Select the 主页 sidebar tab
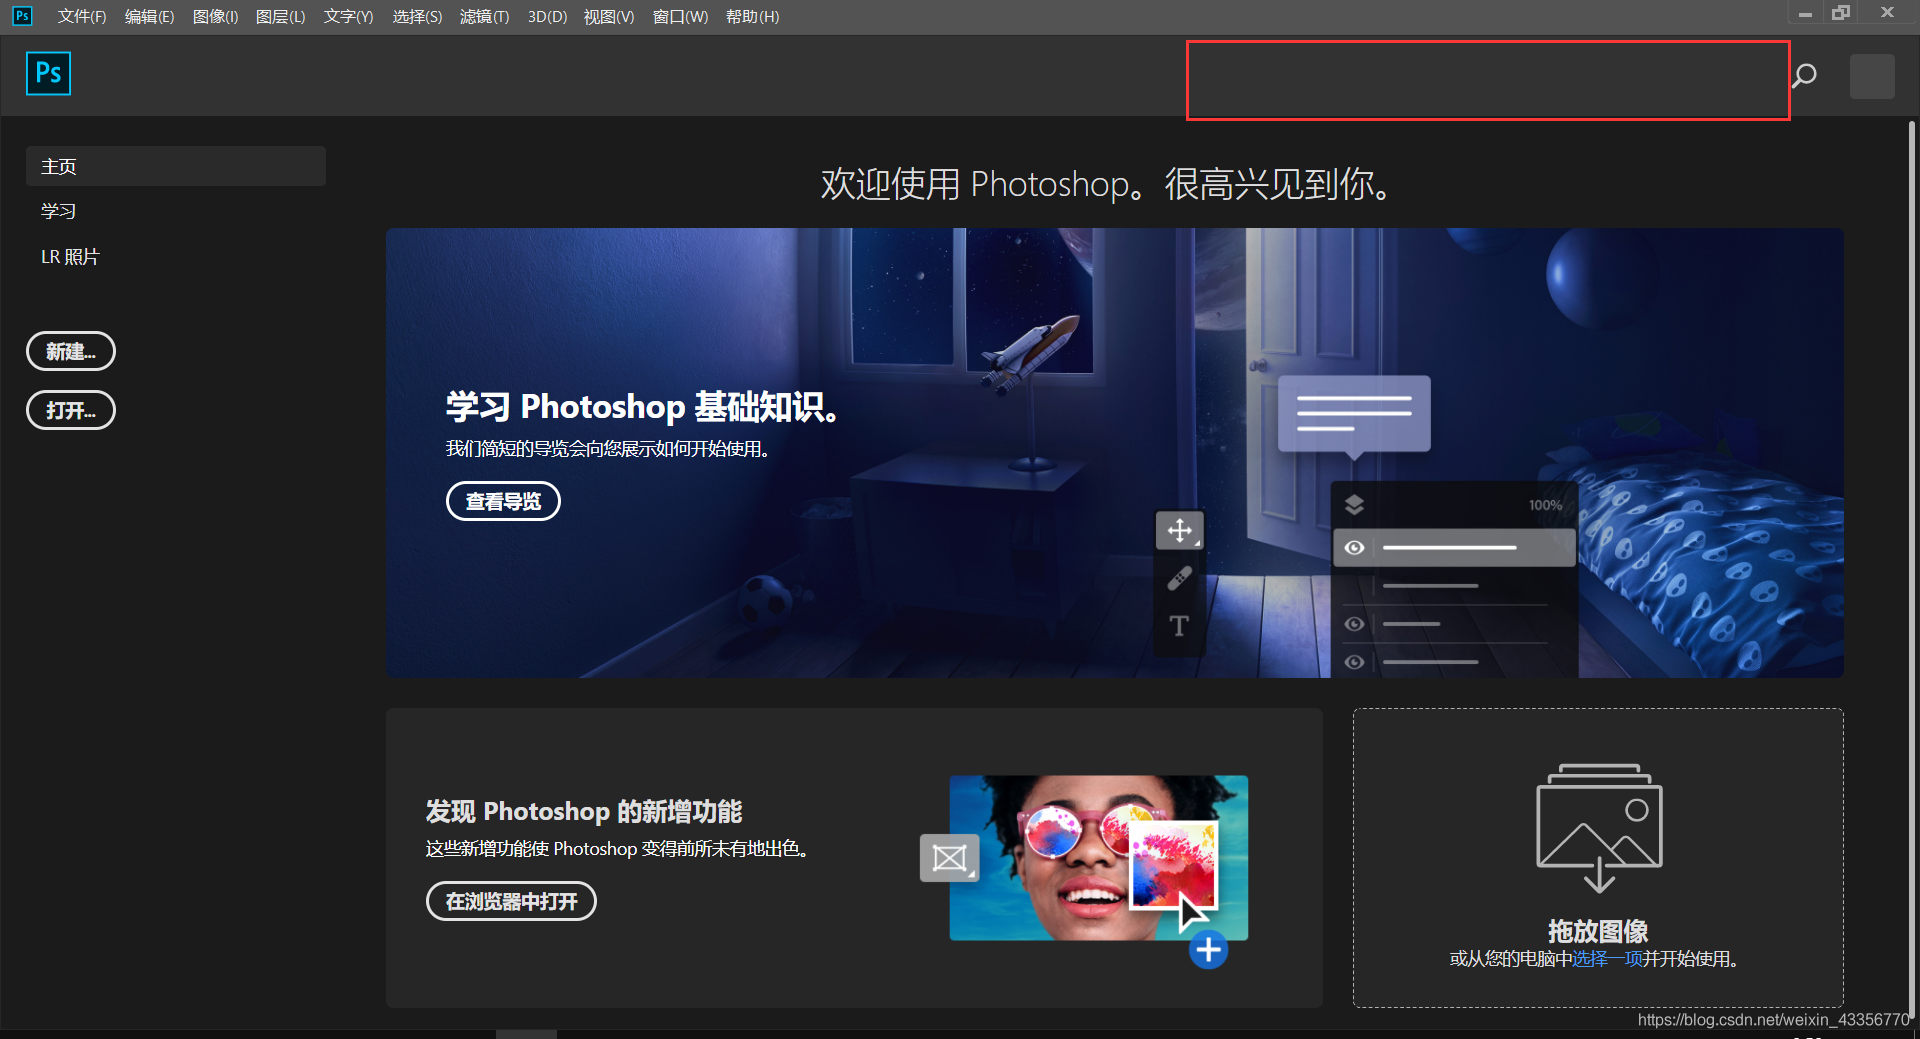The width and height of the screenshot is (1920, 1039). pos(176,166)
